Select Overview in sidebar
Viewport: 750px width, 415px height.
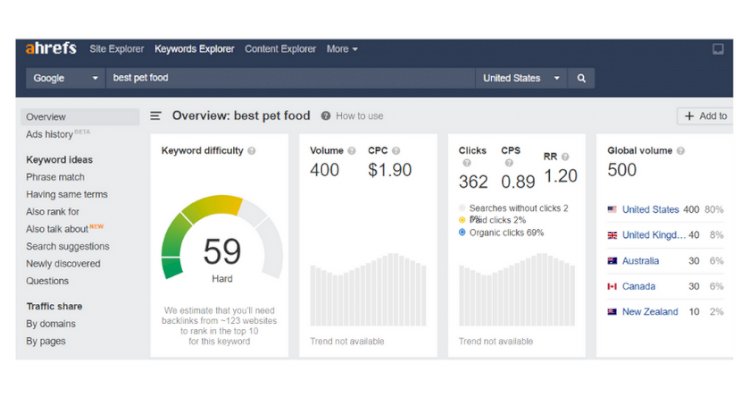80,117
